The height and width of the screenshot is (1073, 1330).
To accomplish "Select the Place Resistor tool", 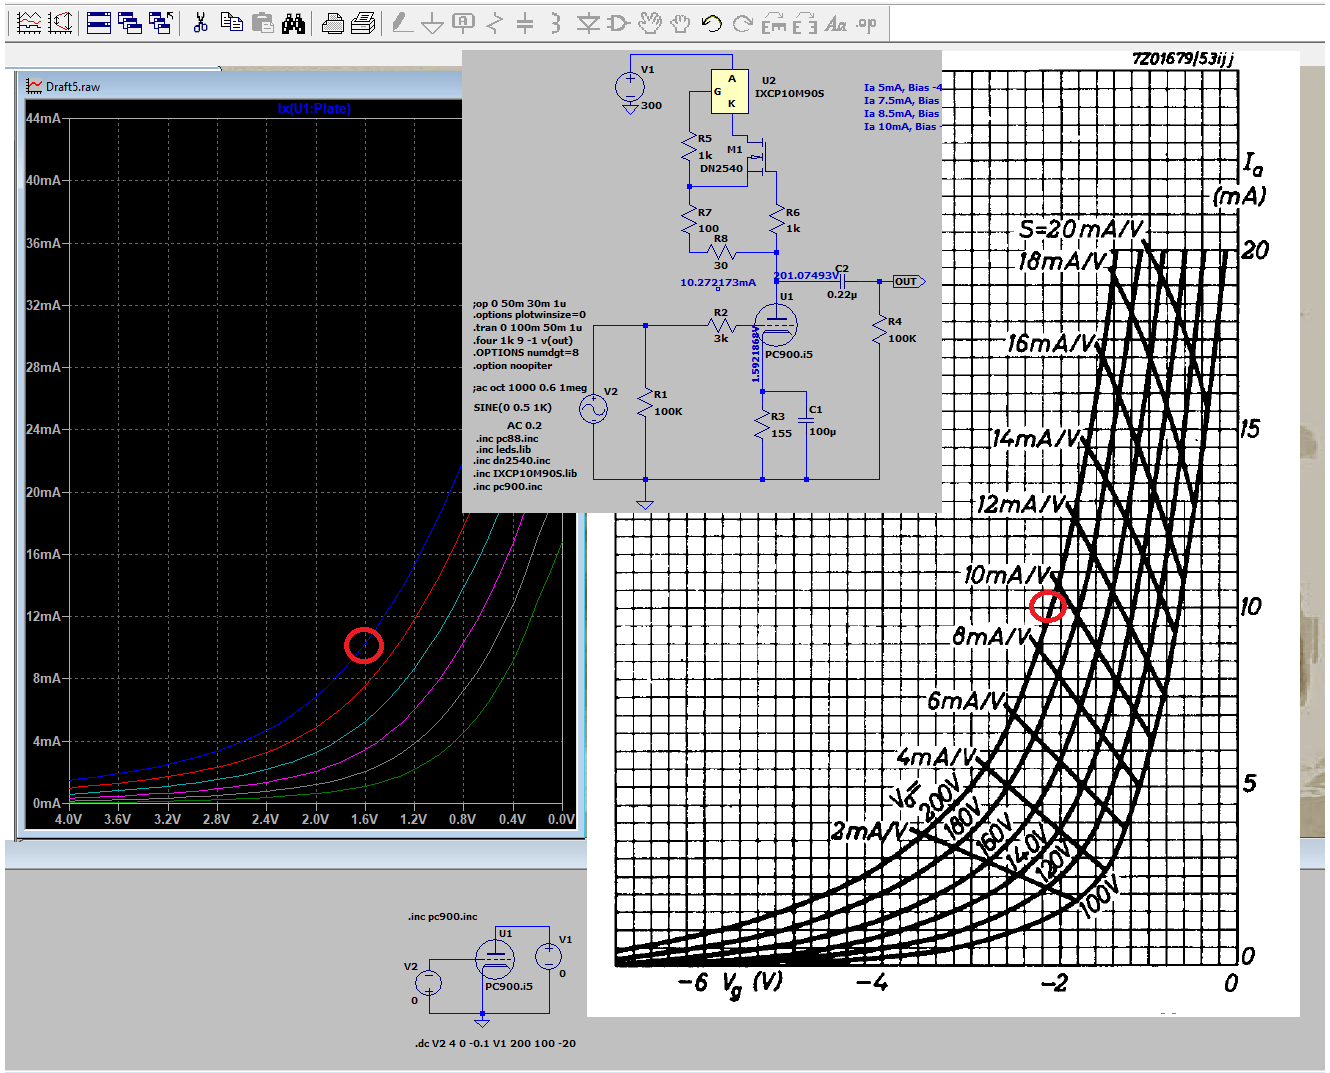I will [494, 22].
